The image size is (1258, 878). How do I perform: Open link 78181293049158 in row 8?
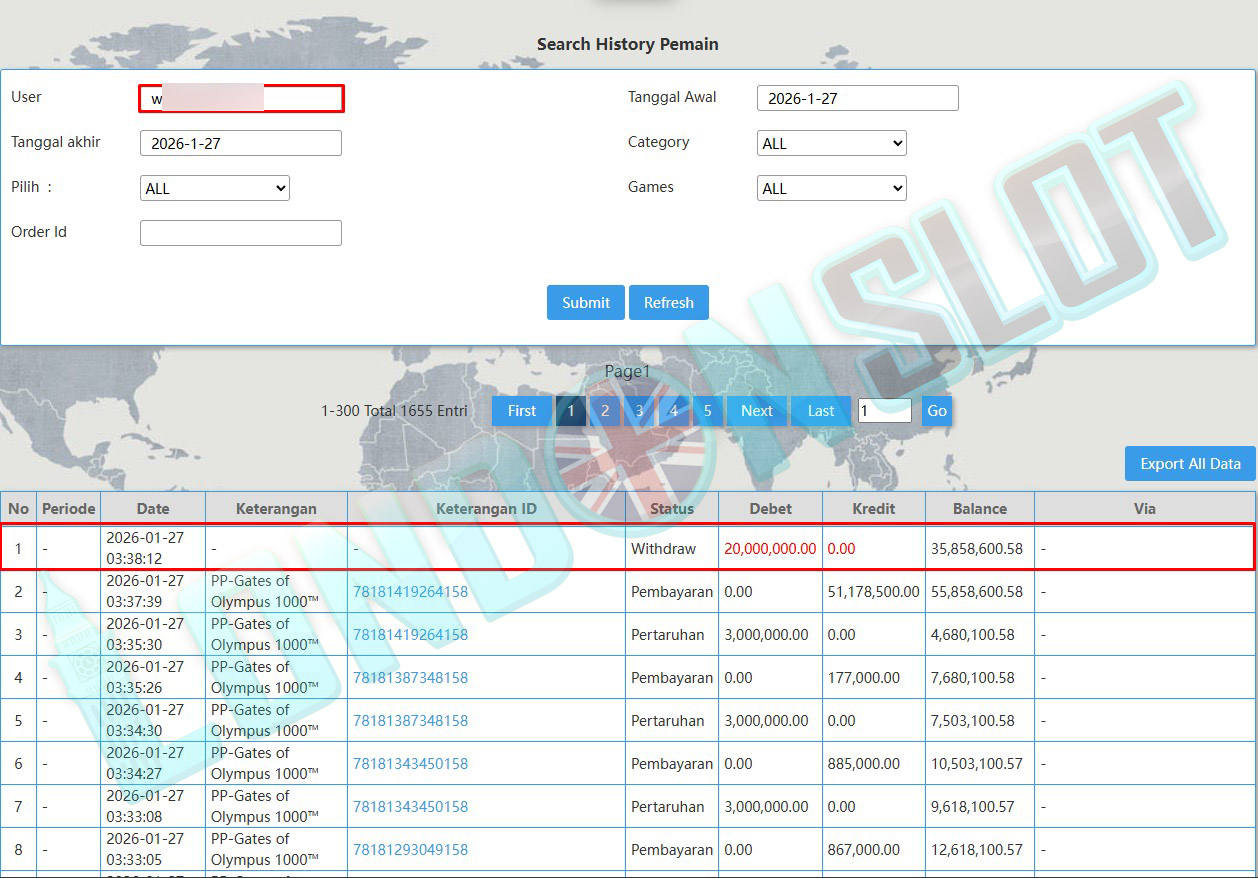click(410, 850)
